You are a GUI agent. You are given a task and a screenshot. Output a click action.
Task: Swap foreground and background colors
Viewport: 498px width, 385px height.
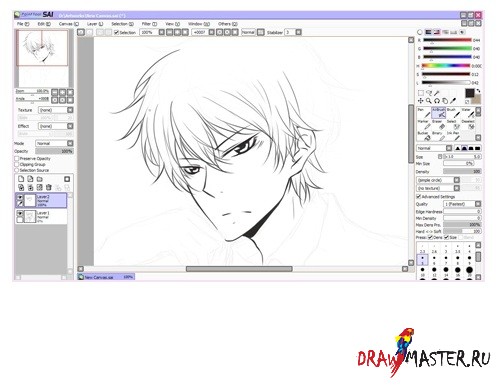click(478, 91)
